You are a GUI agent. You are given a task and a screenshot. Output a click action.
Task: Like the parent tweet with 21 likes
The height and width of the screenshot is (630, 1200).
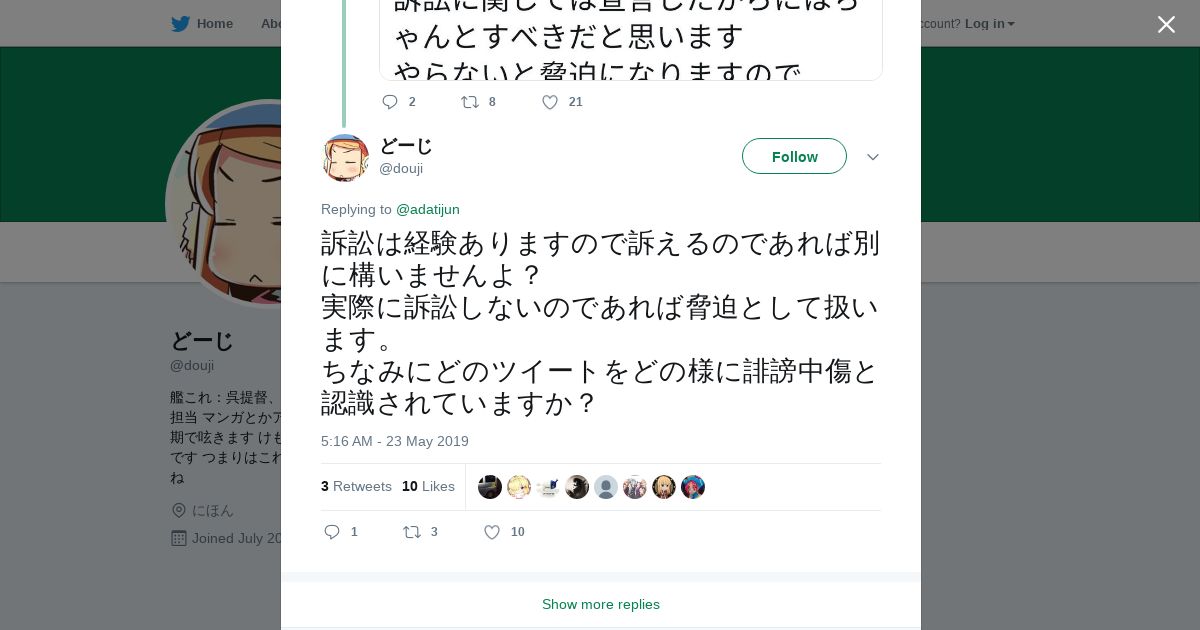click(x=550, y=102)
